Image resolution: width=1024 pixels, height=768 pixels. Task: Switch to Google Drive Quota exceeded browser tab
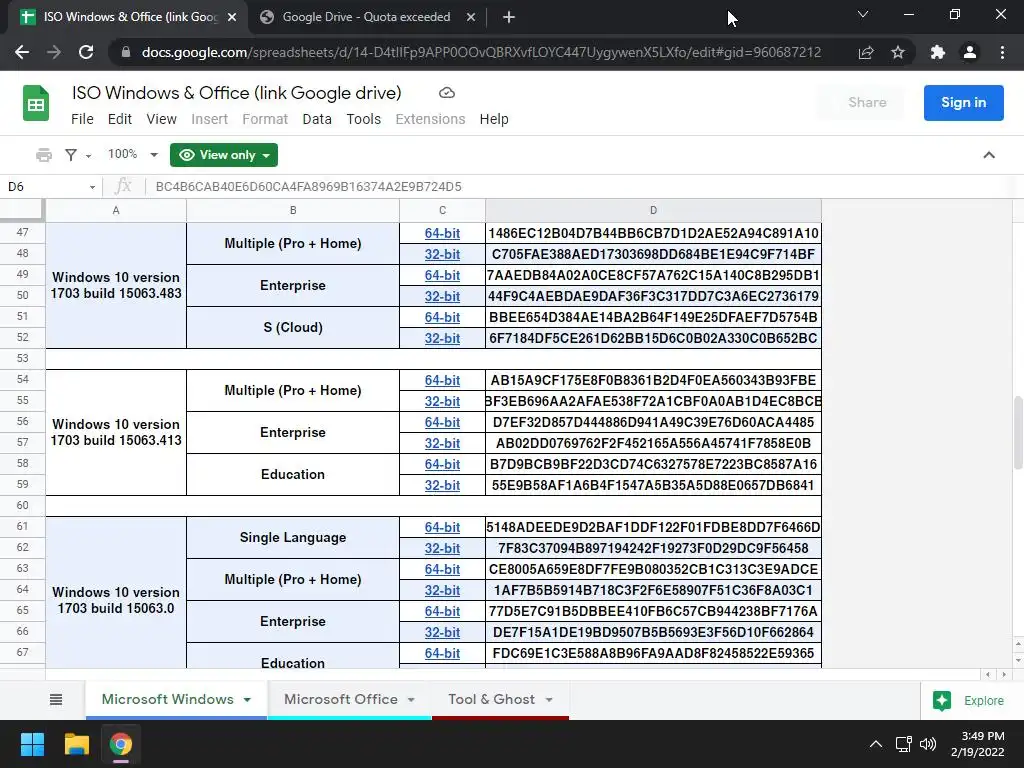point(366,17)
